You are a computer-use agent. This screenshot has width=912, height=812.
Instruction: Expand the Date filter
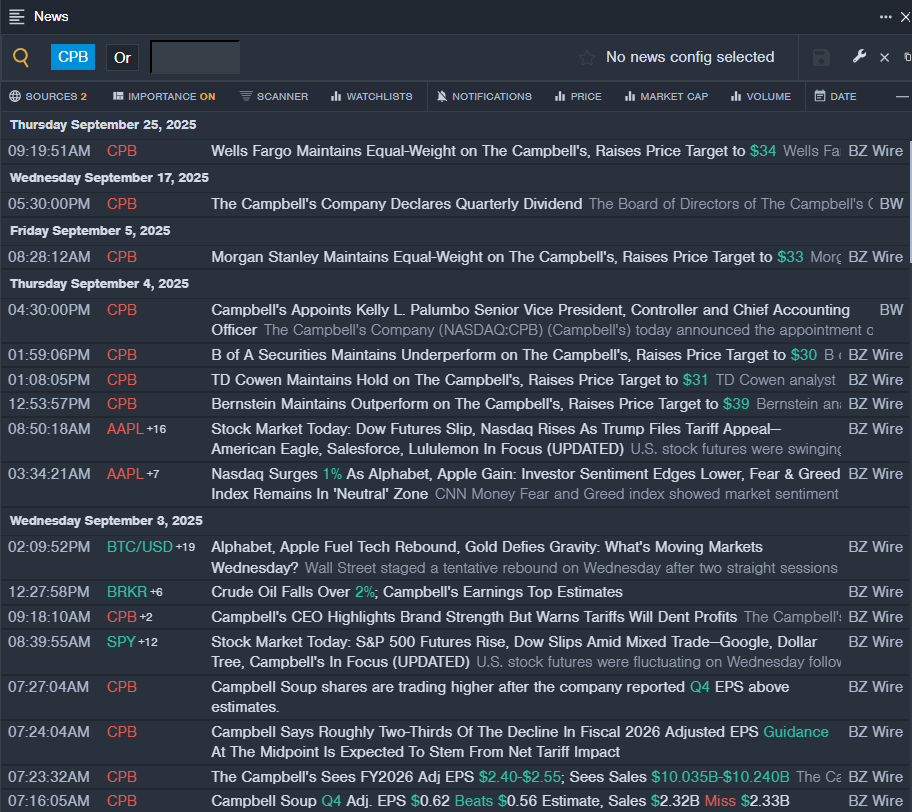[x=835, y=97]
